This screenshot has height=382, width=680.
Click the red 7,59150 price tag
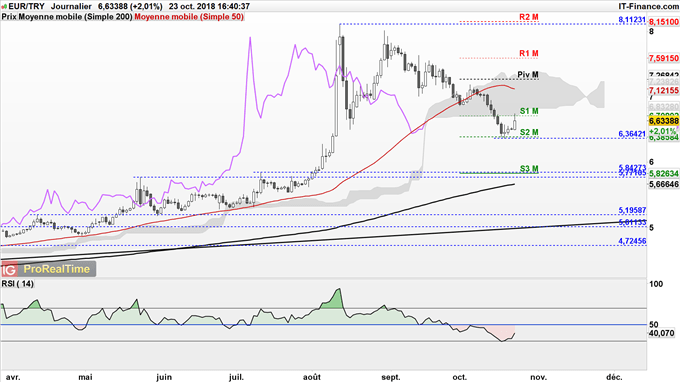(x=664, y=58)
